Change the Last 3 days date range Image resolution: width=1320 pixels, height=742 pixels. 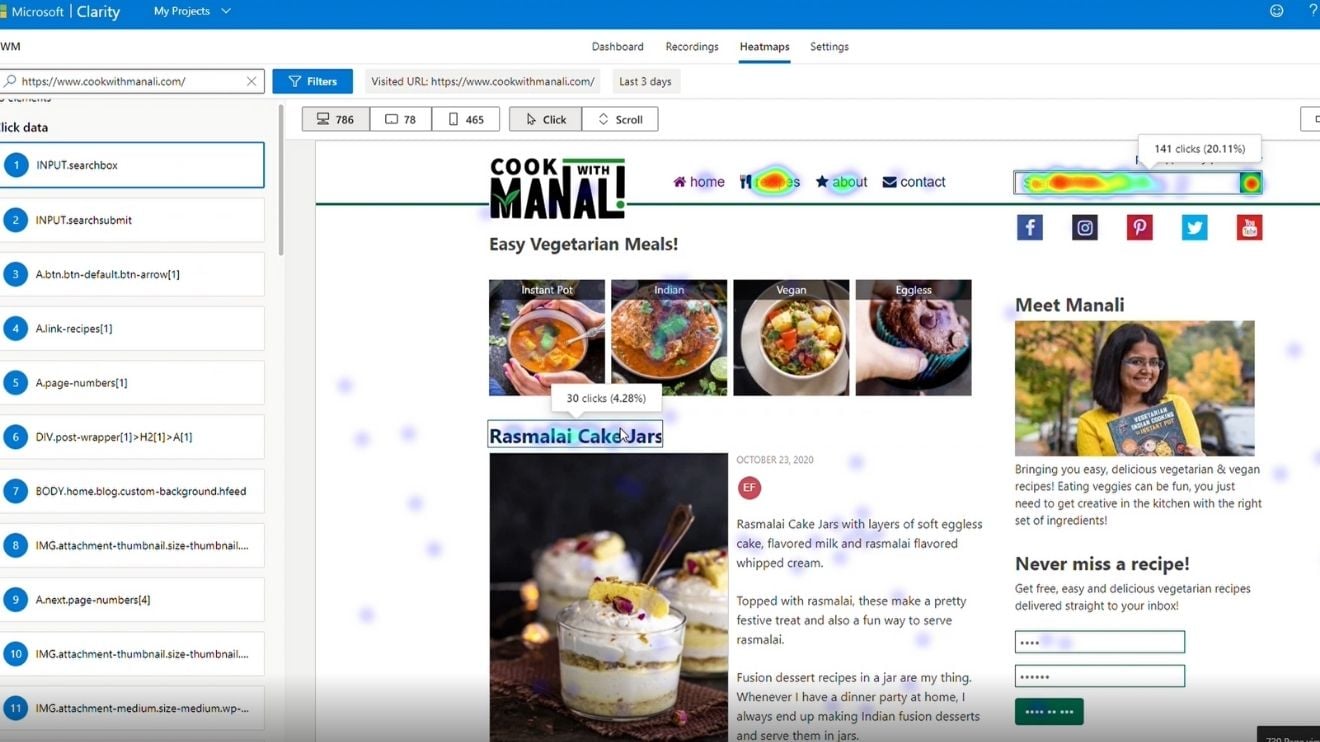[x=645, y=82]
